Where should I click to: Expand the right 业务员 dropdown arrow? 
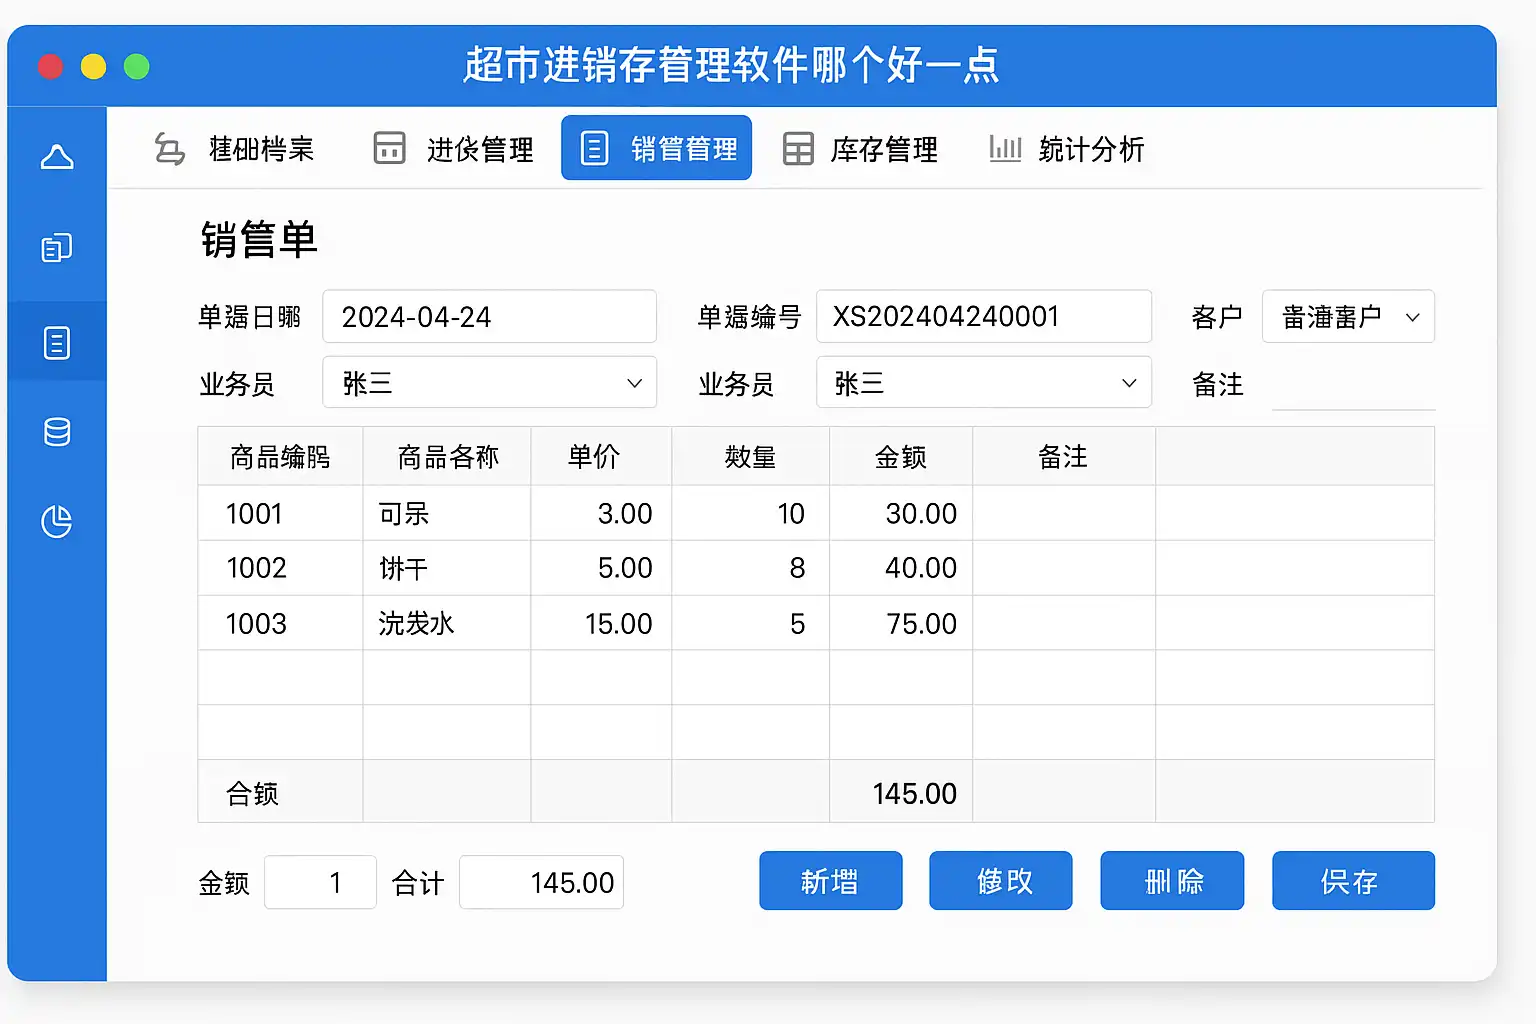[x=1129, y=383]
